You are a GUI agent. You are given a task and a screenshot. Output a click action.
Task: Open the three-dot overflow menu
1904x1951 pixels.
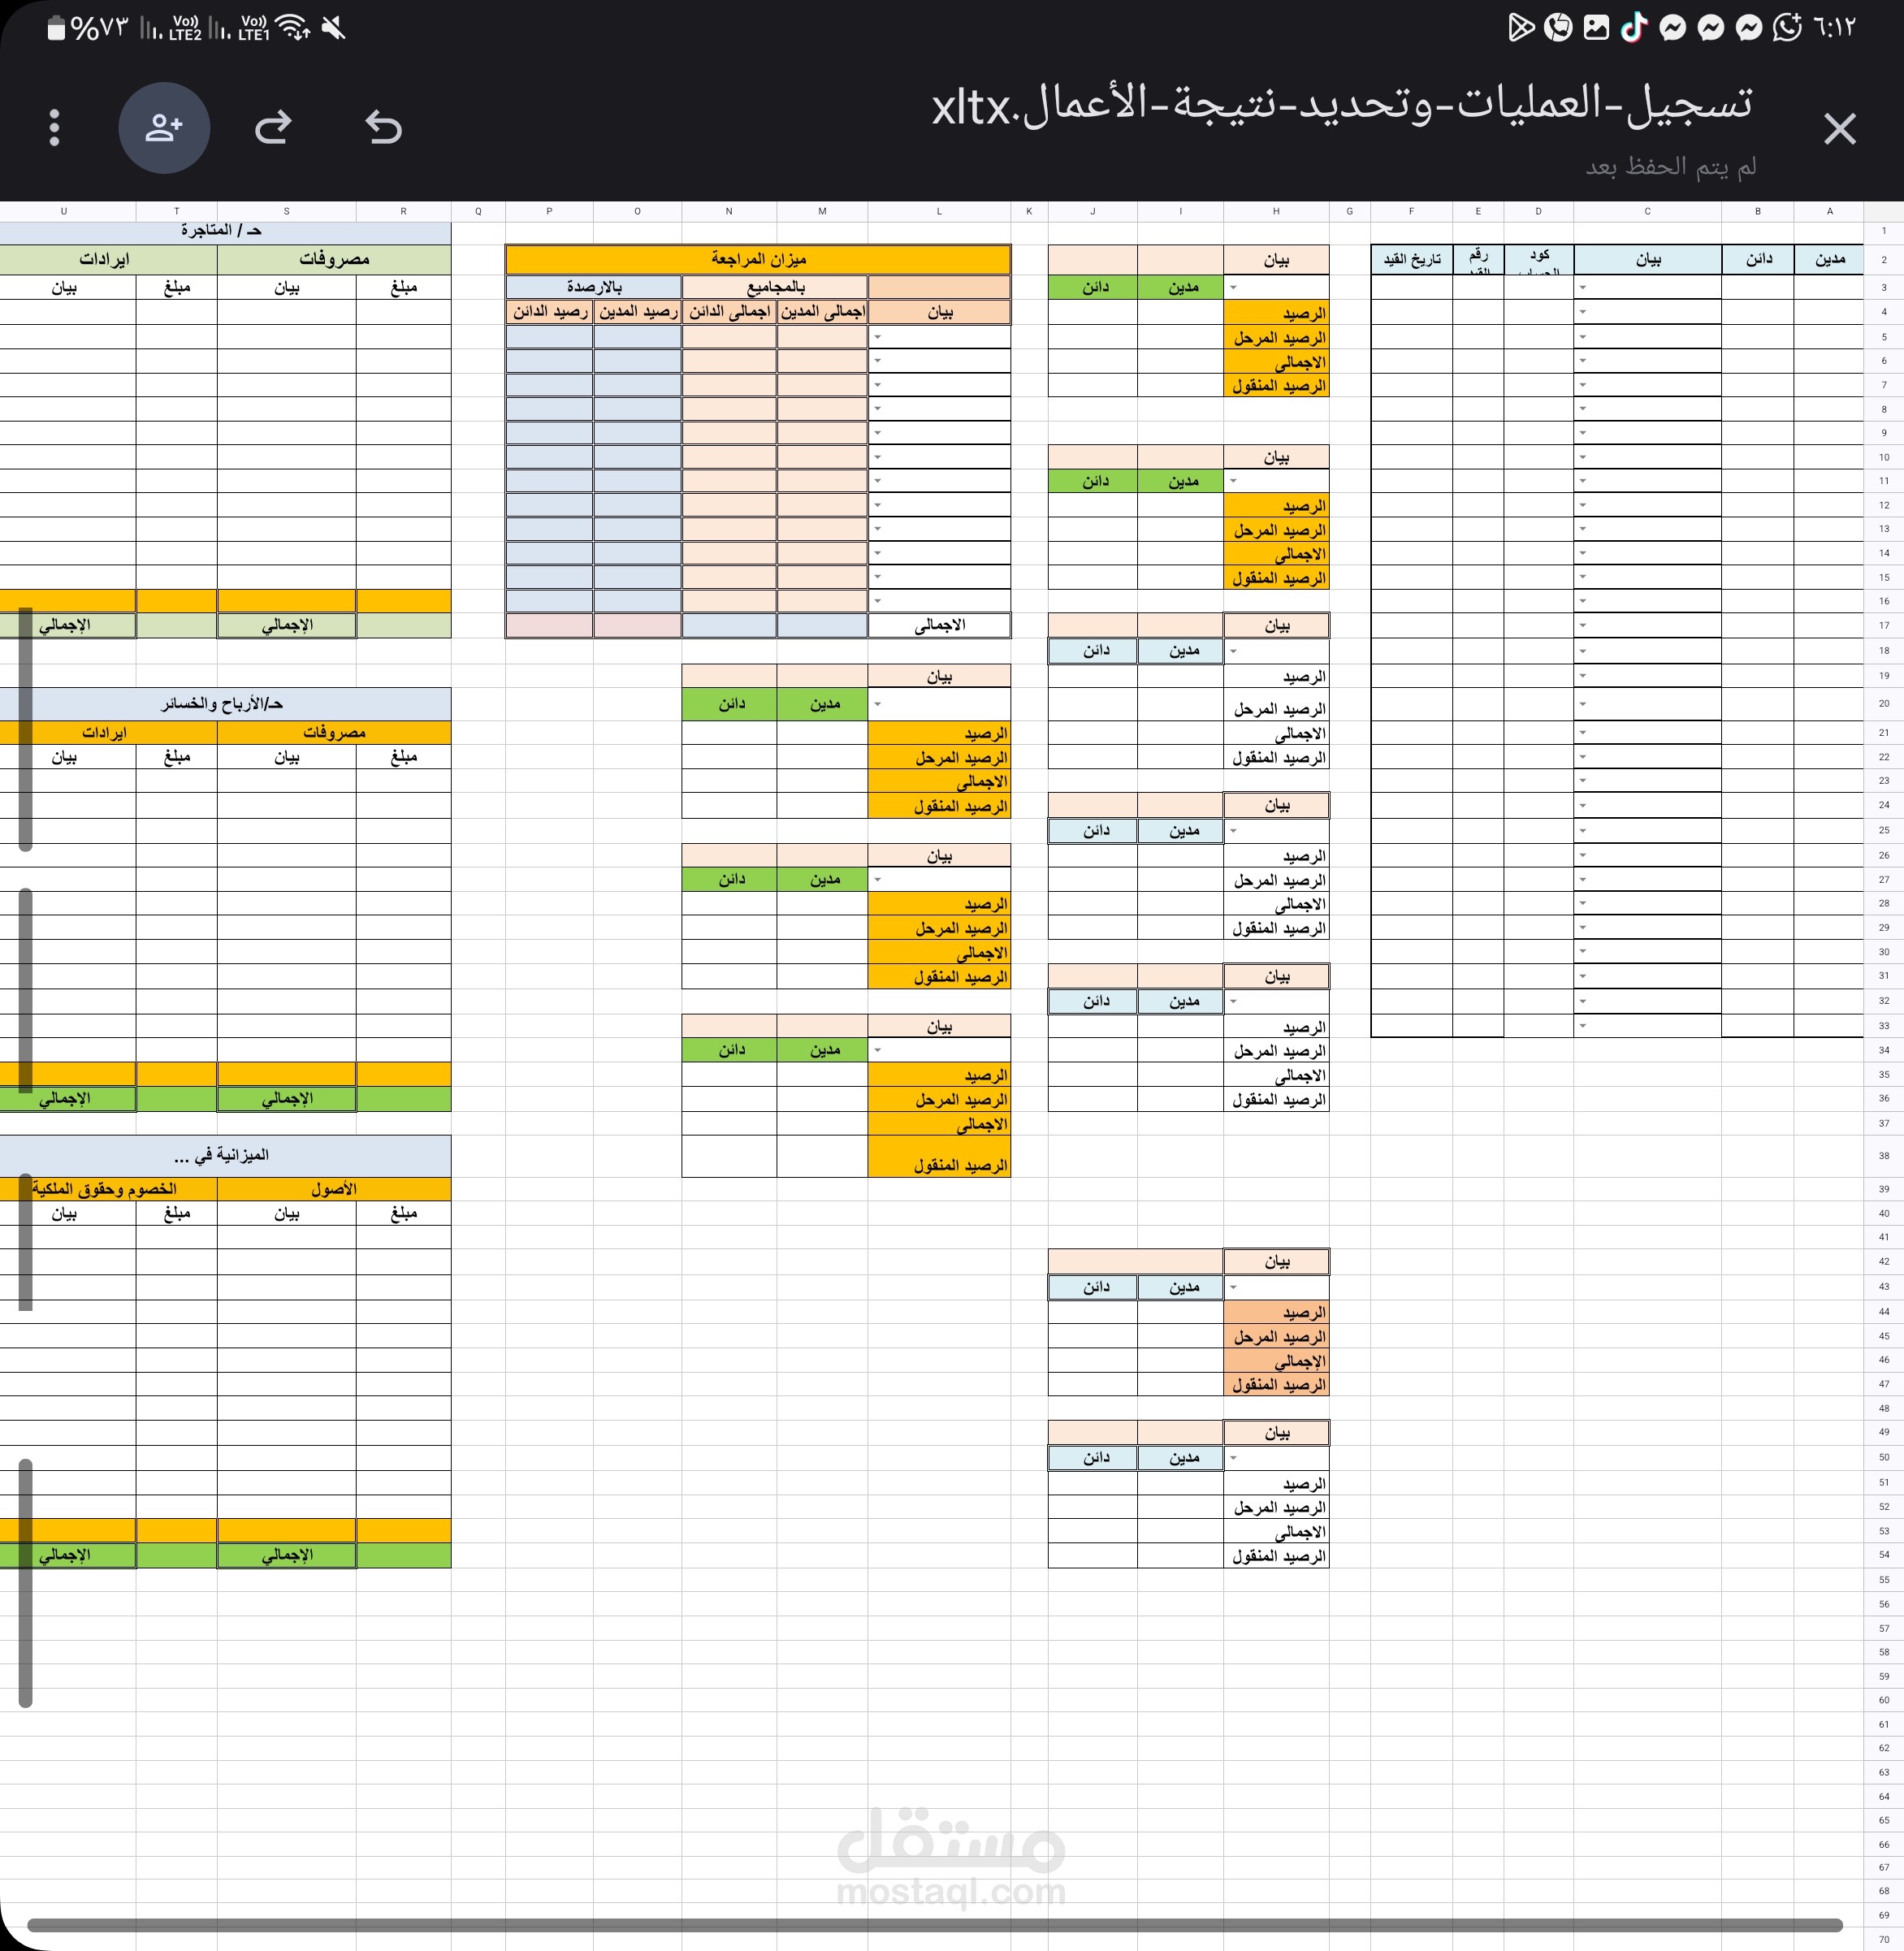click(55, 127)
